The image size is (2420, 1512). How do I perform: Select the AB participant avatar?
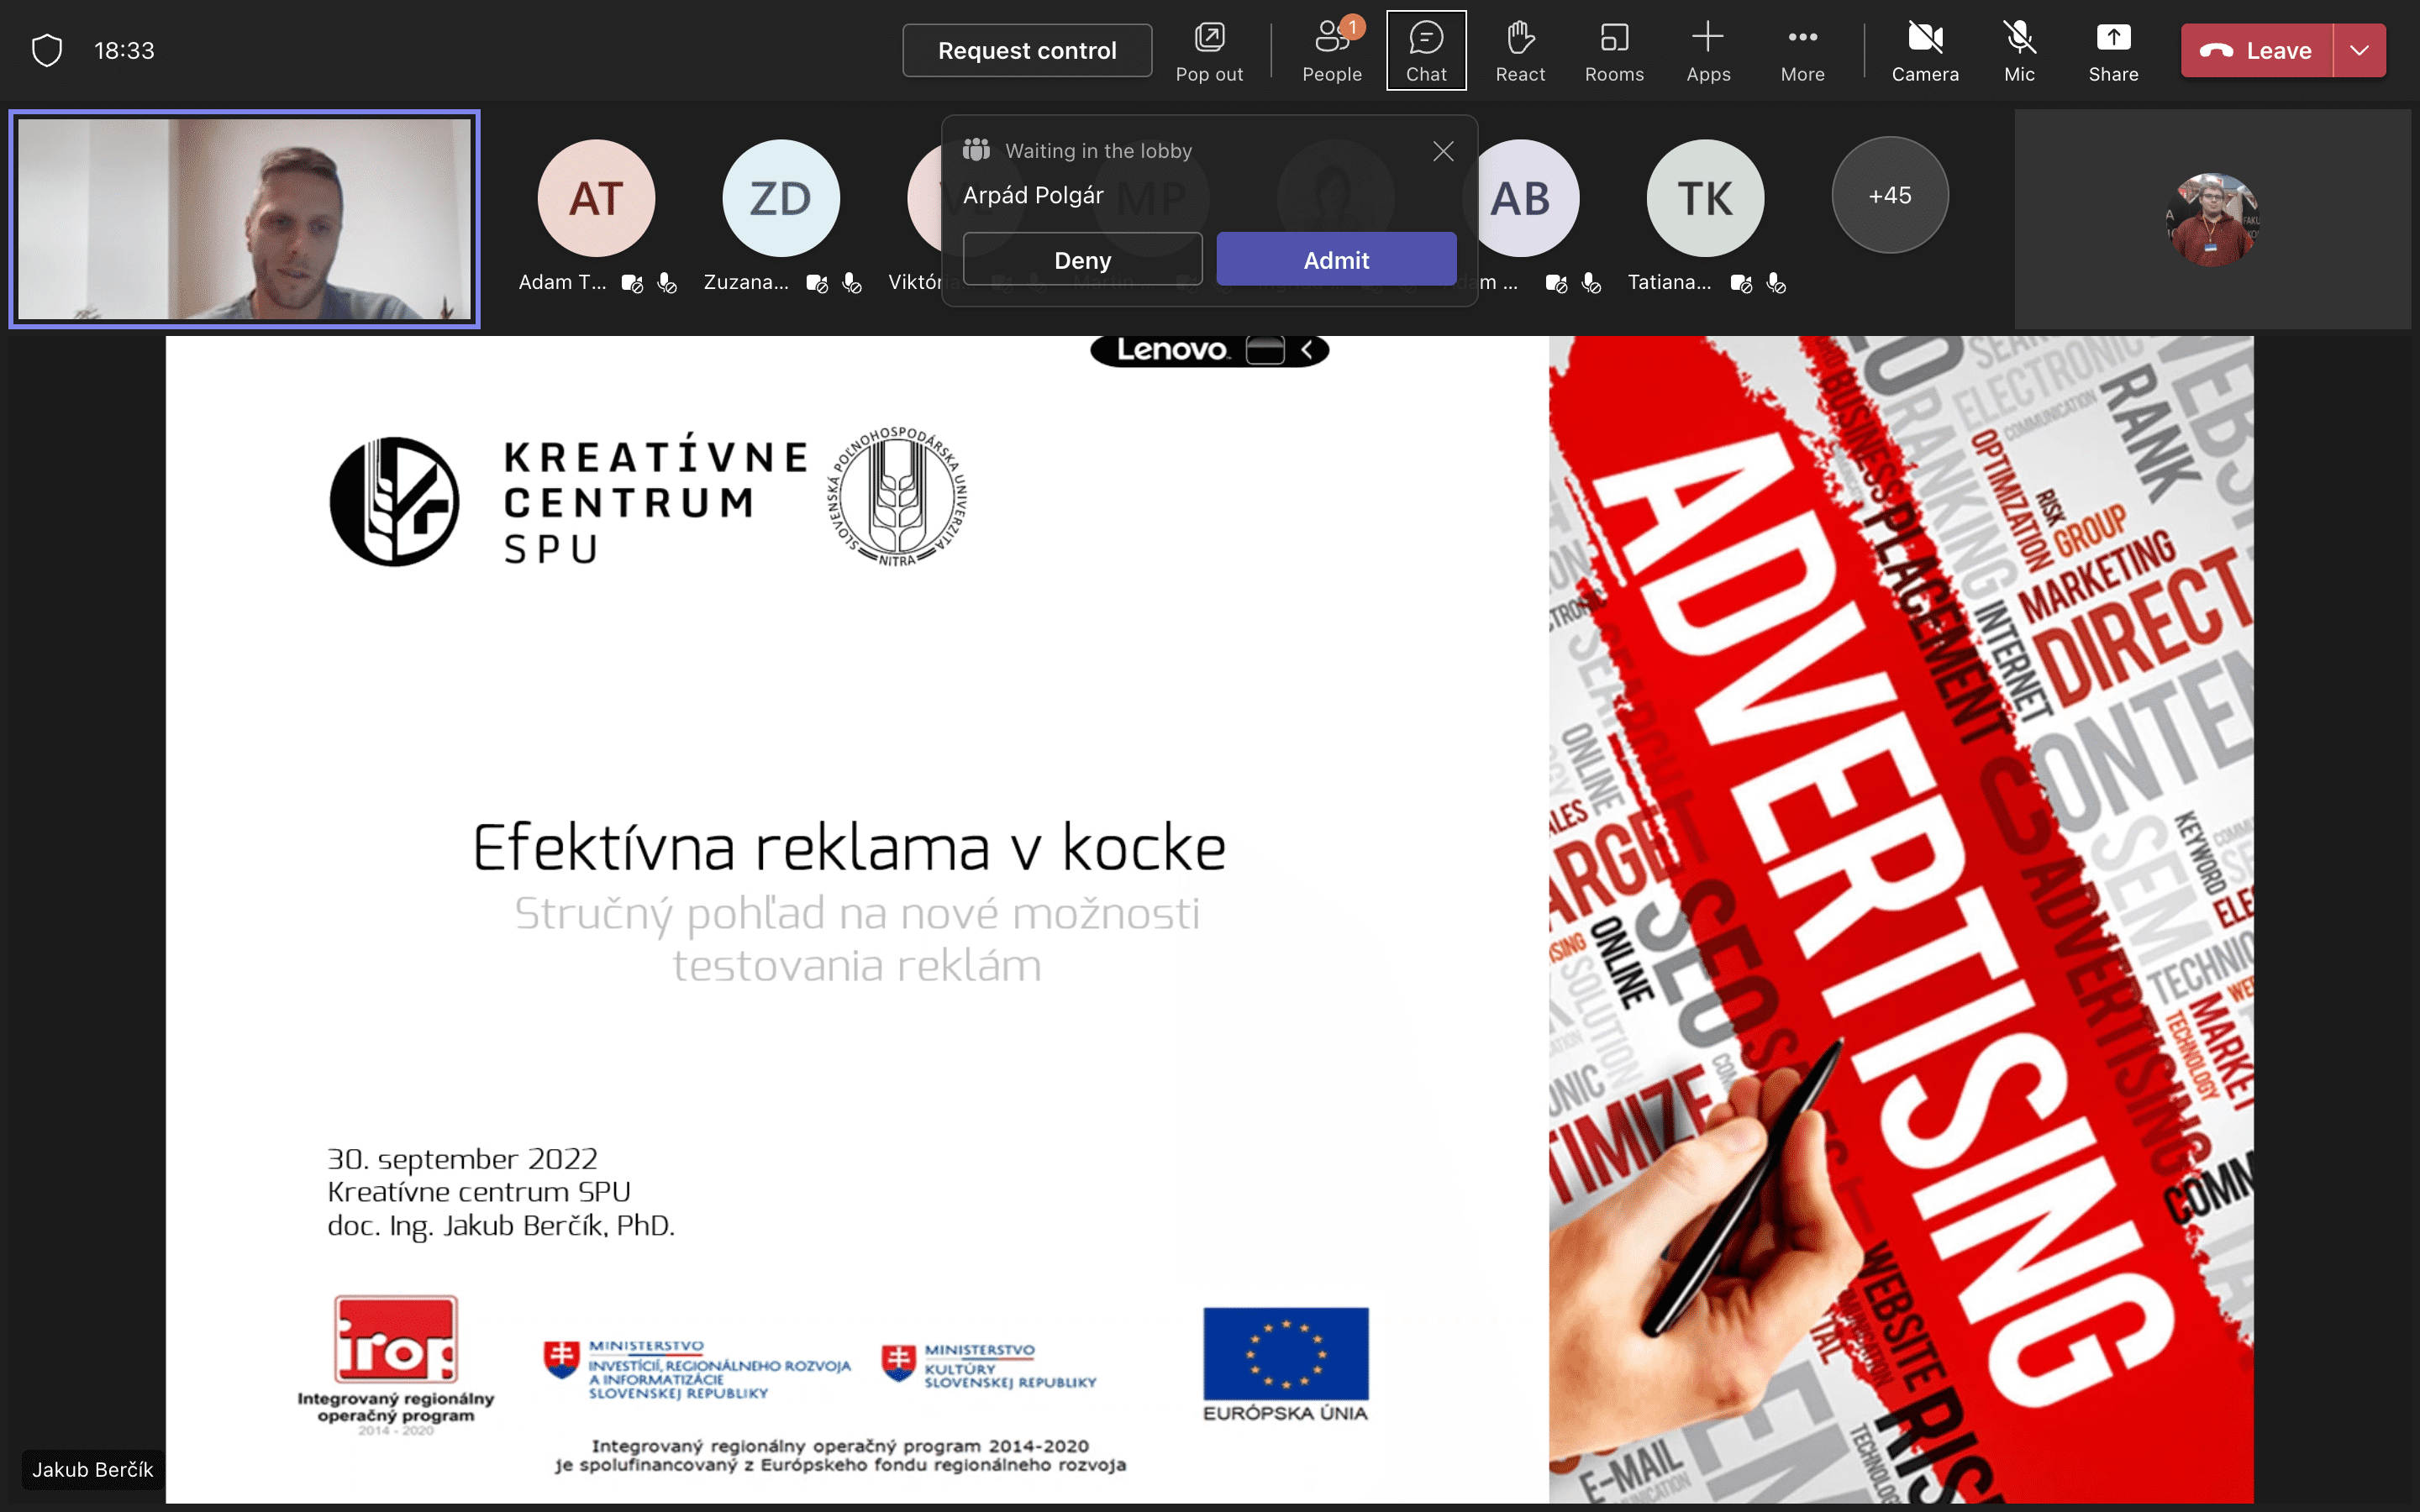(1522, 198)
